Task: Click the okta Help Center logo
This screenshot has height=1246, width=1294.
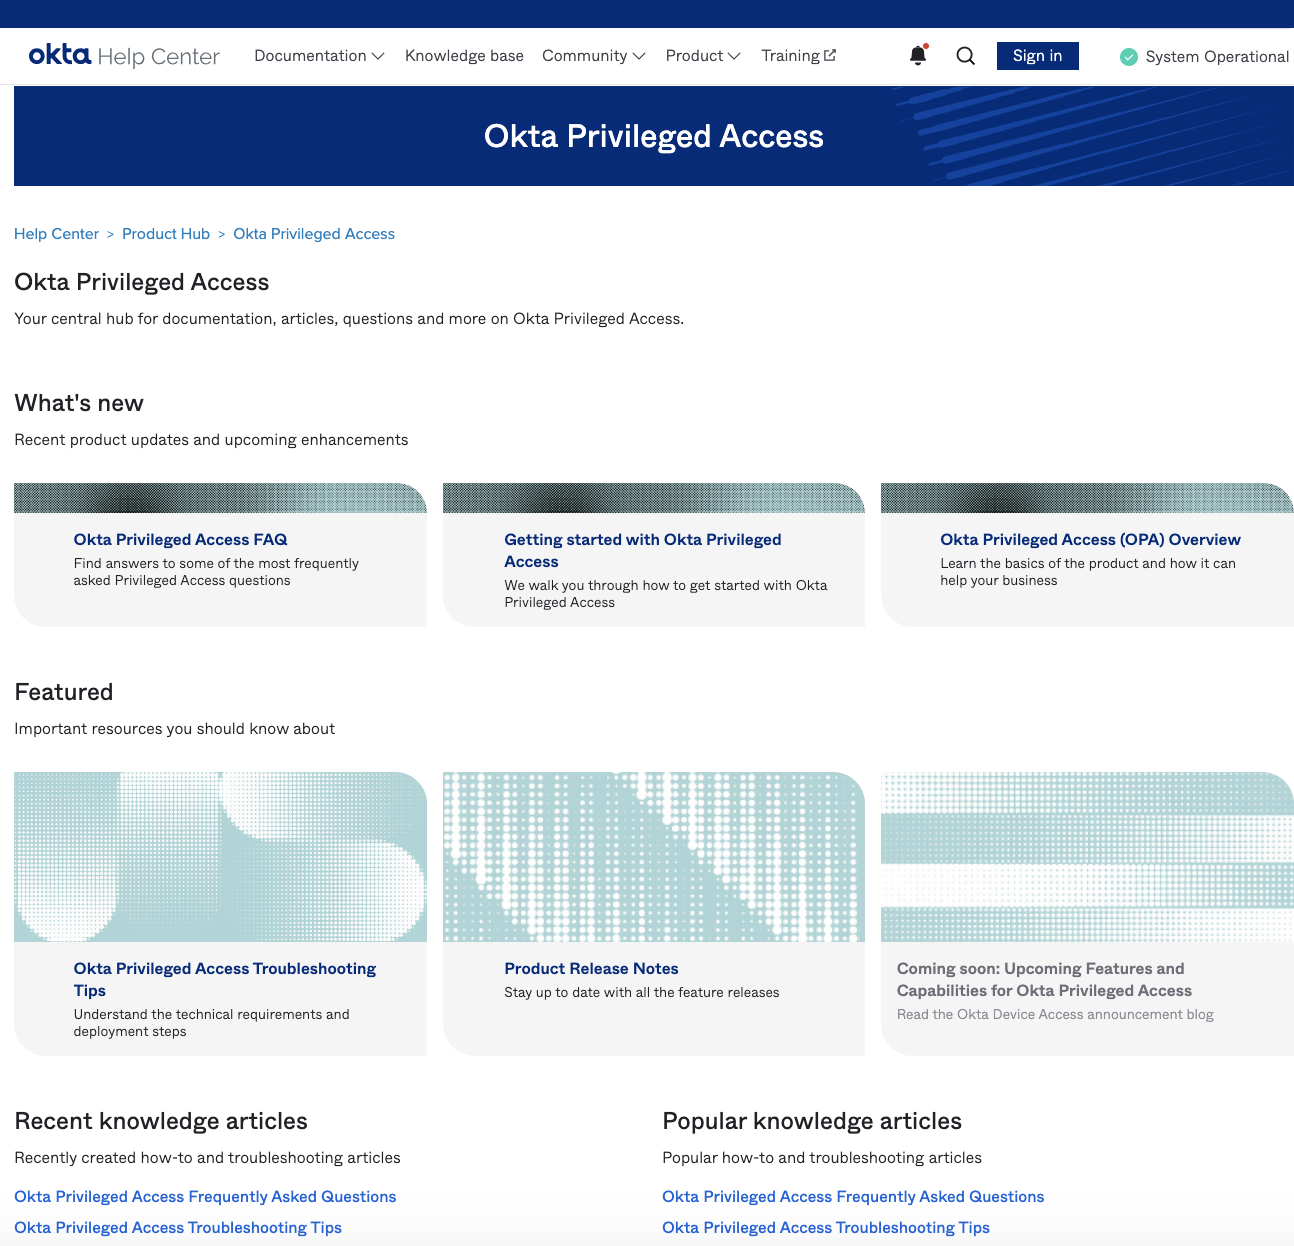Action: point(124,56)
